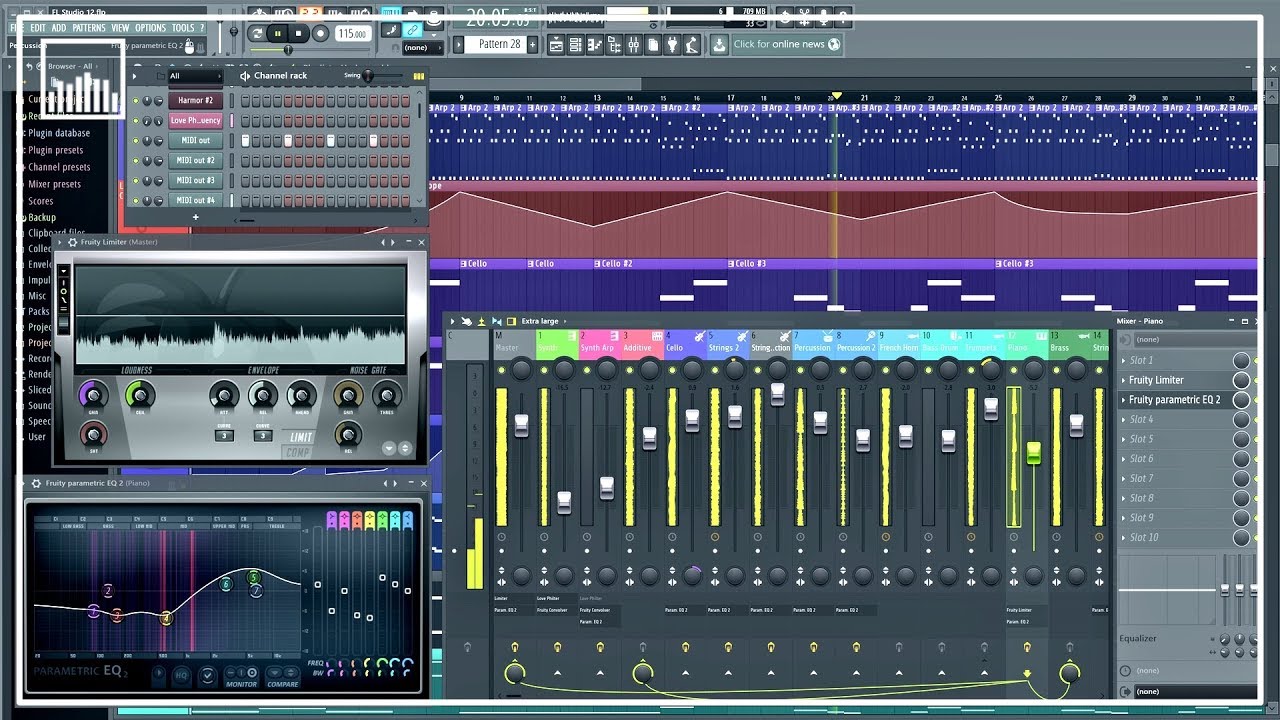Toggle MIDI out #2 channel mute light
The height and width of the screenshot is (720, 1280).
point(135,160)
